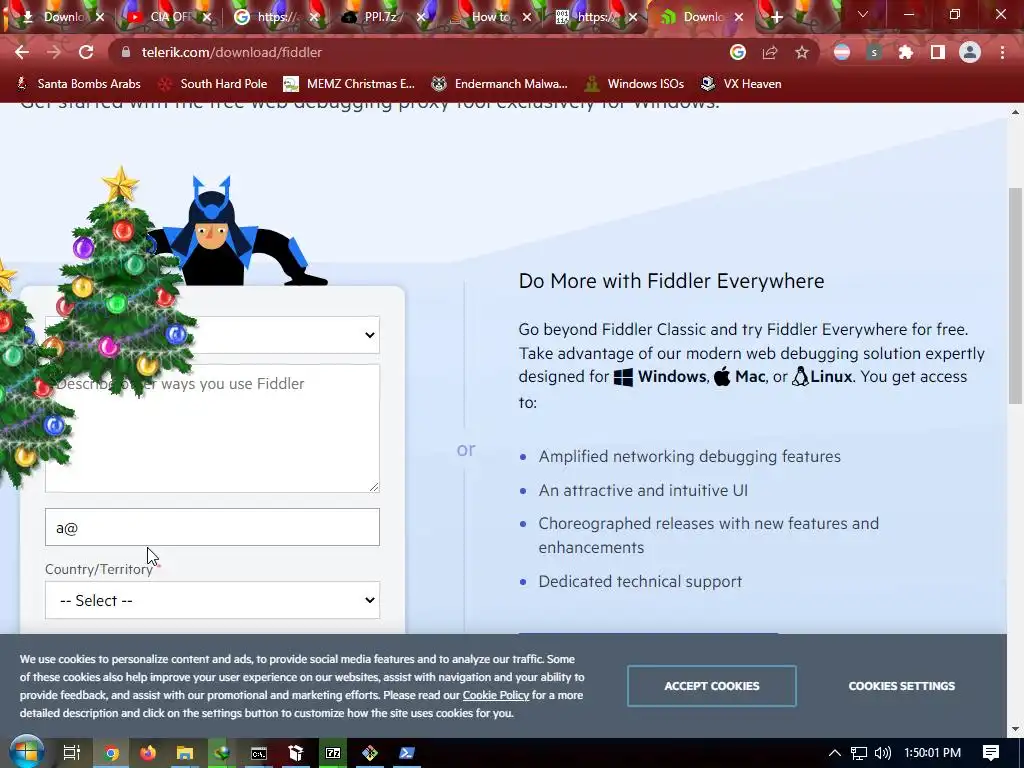The height and width of the screenshot is (768, 1024).
Task: Open the volume speaker icon
Action: click(882, 753)
